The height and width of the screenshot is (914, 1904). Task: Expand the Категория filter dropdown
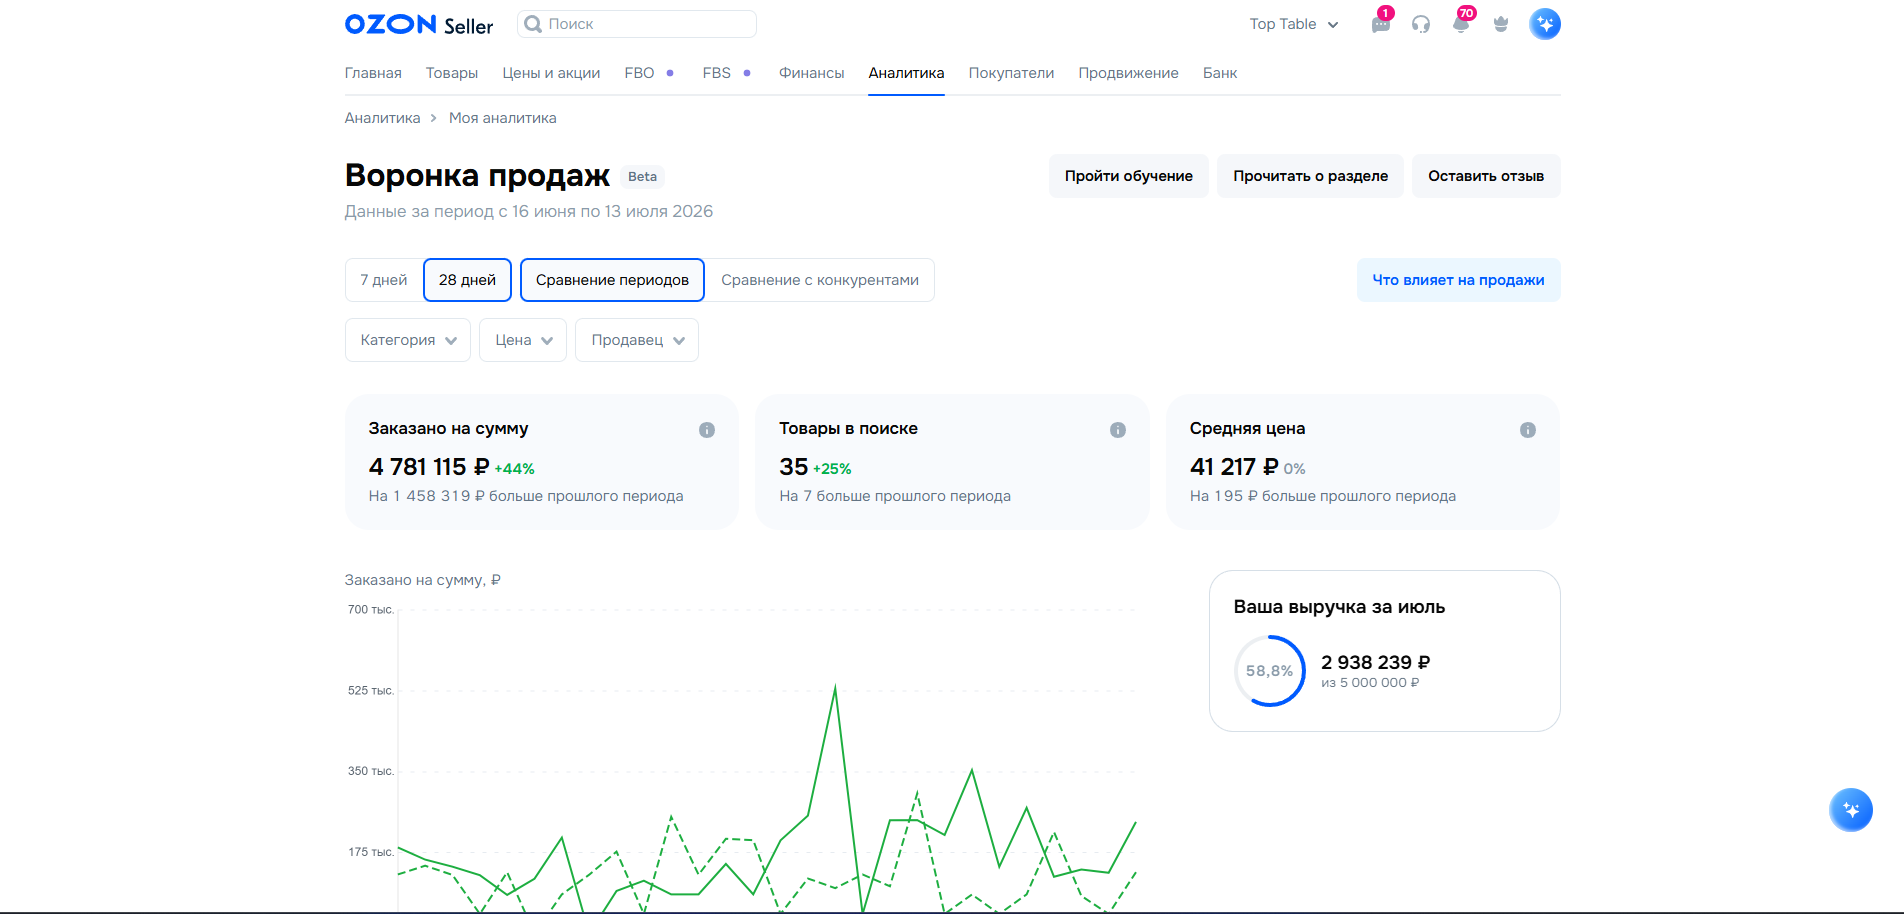(x=408, y=340)
